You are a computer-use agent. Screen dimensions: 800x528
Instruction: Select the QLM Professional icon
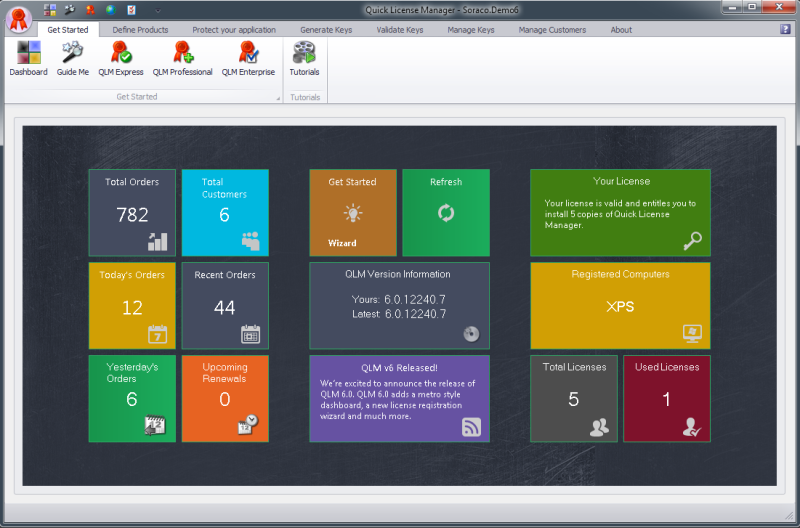coord(183,53)
